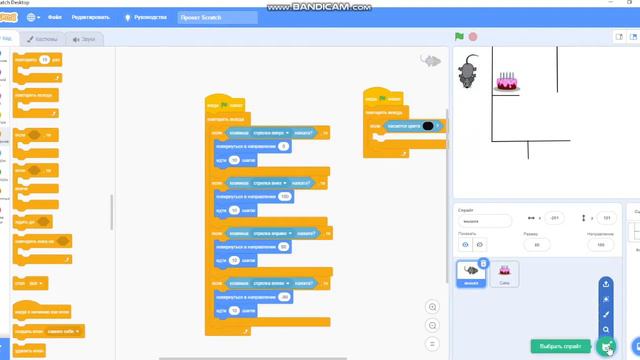
Task: Click the workspace horizontal scrollbar
Action: [x=253, y=358]
